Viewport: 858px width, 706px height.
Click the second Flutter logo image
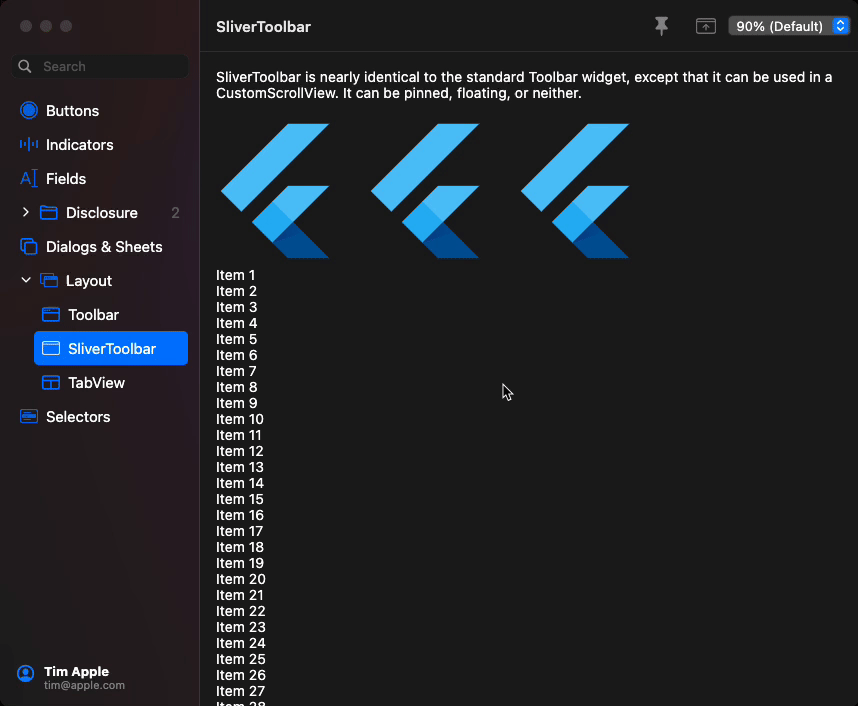425,190
